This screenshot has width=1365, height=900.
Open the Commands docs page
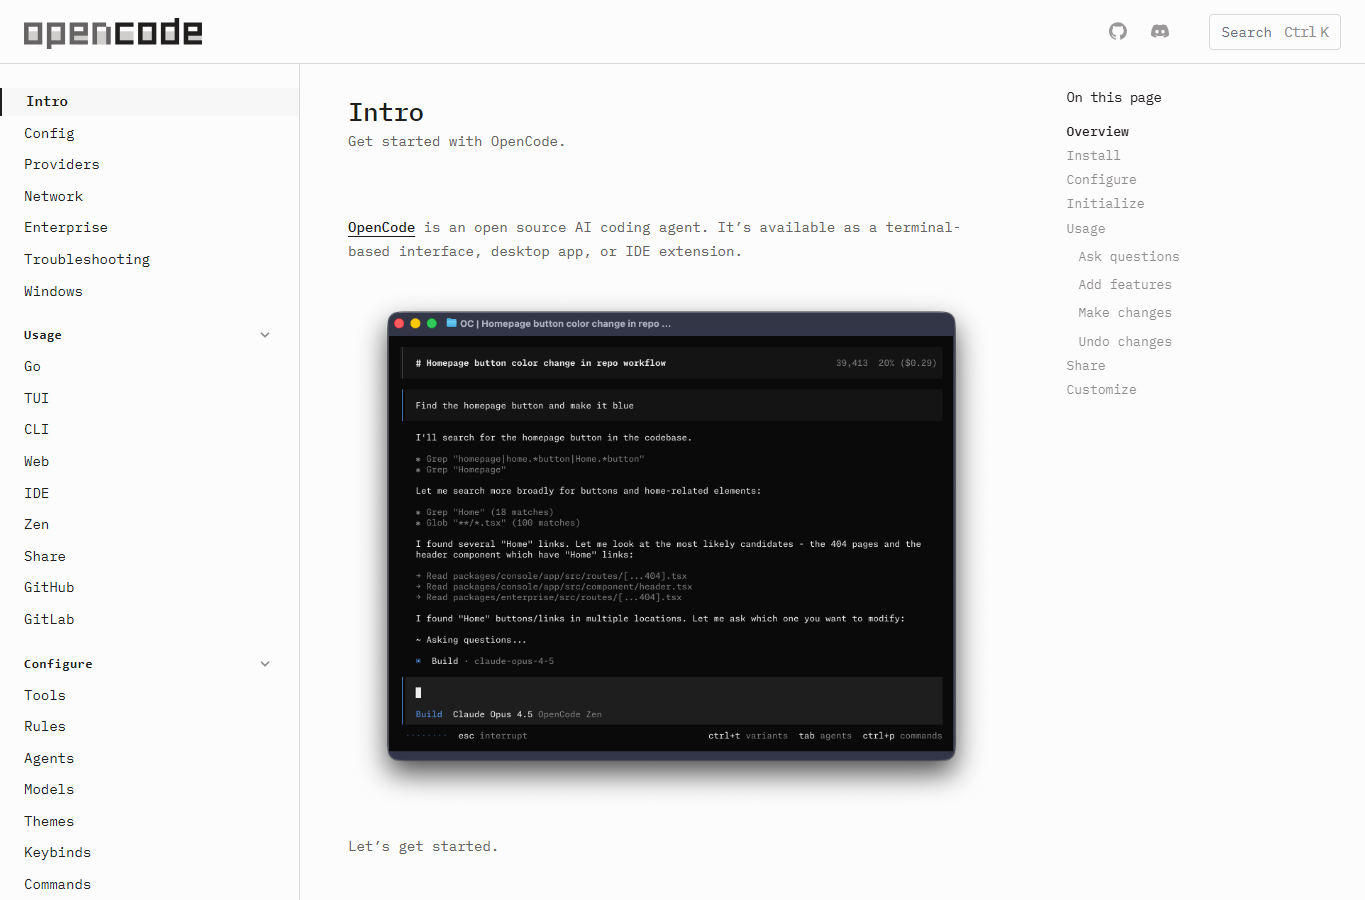click(x=58, y=884)
